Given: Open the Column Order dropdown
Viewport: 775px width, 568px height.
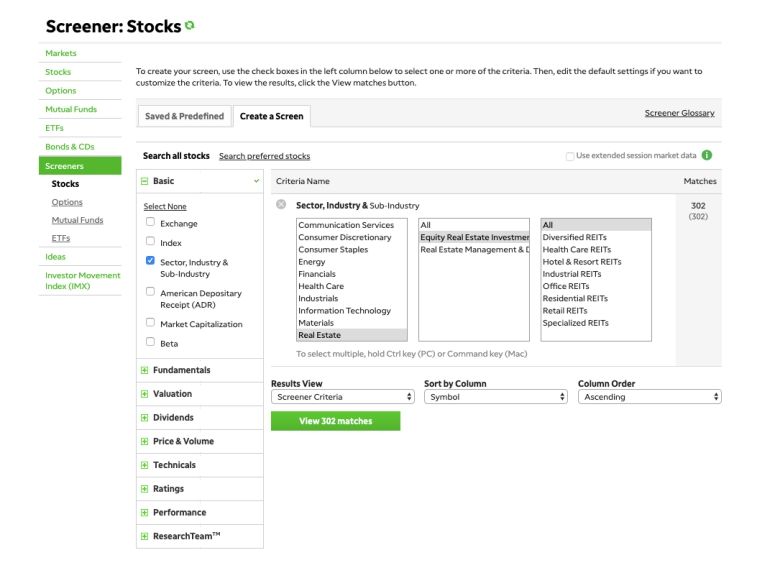Looking at the screenshot, I should tap(649, 397).
